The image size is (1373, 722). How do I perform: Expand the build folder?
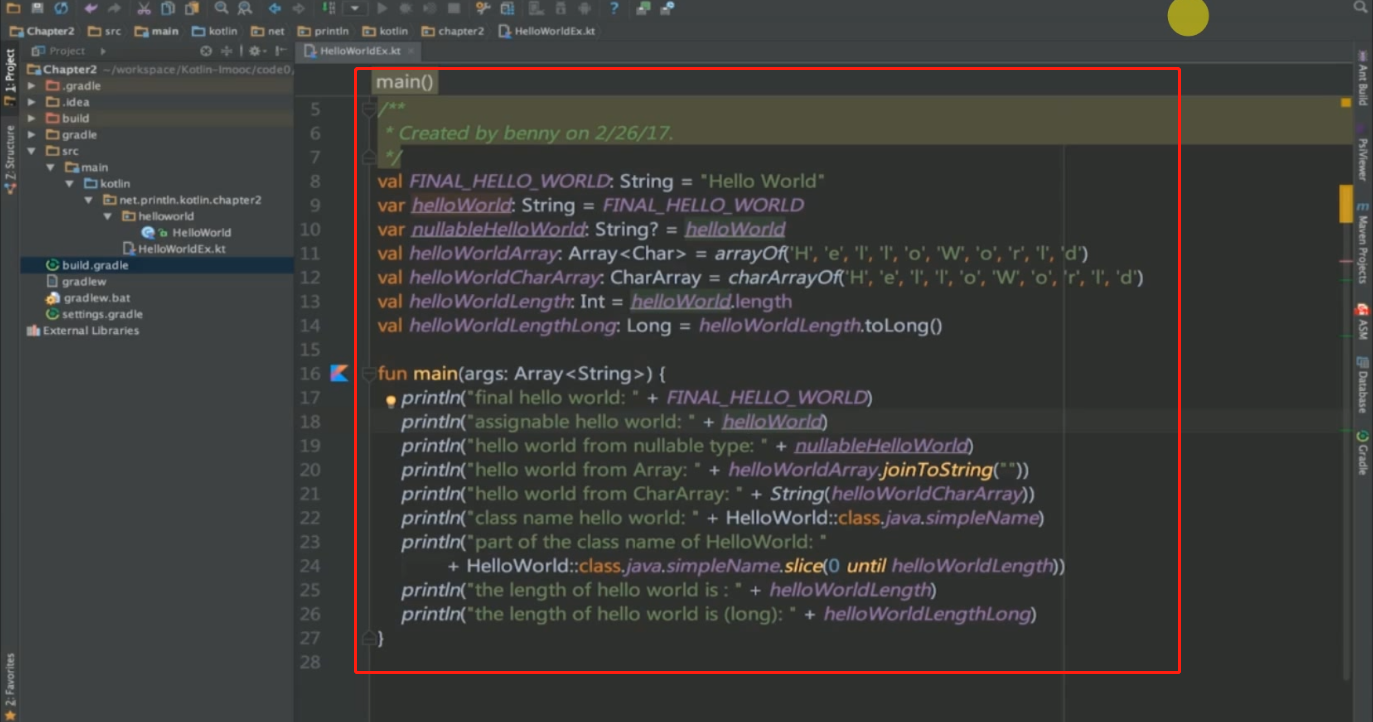pos(32,118)
